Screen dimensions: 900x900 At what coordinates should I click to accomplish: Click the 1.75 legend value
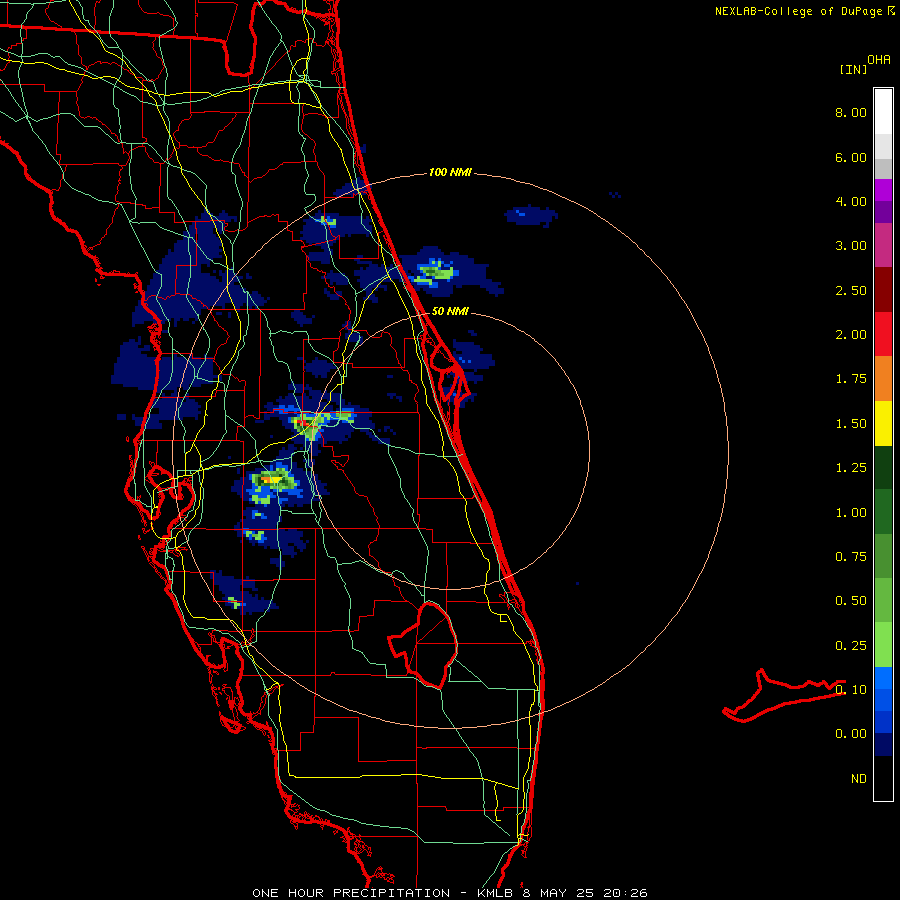pos(851,379)
